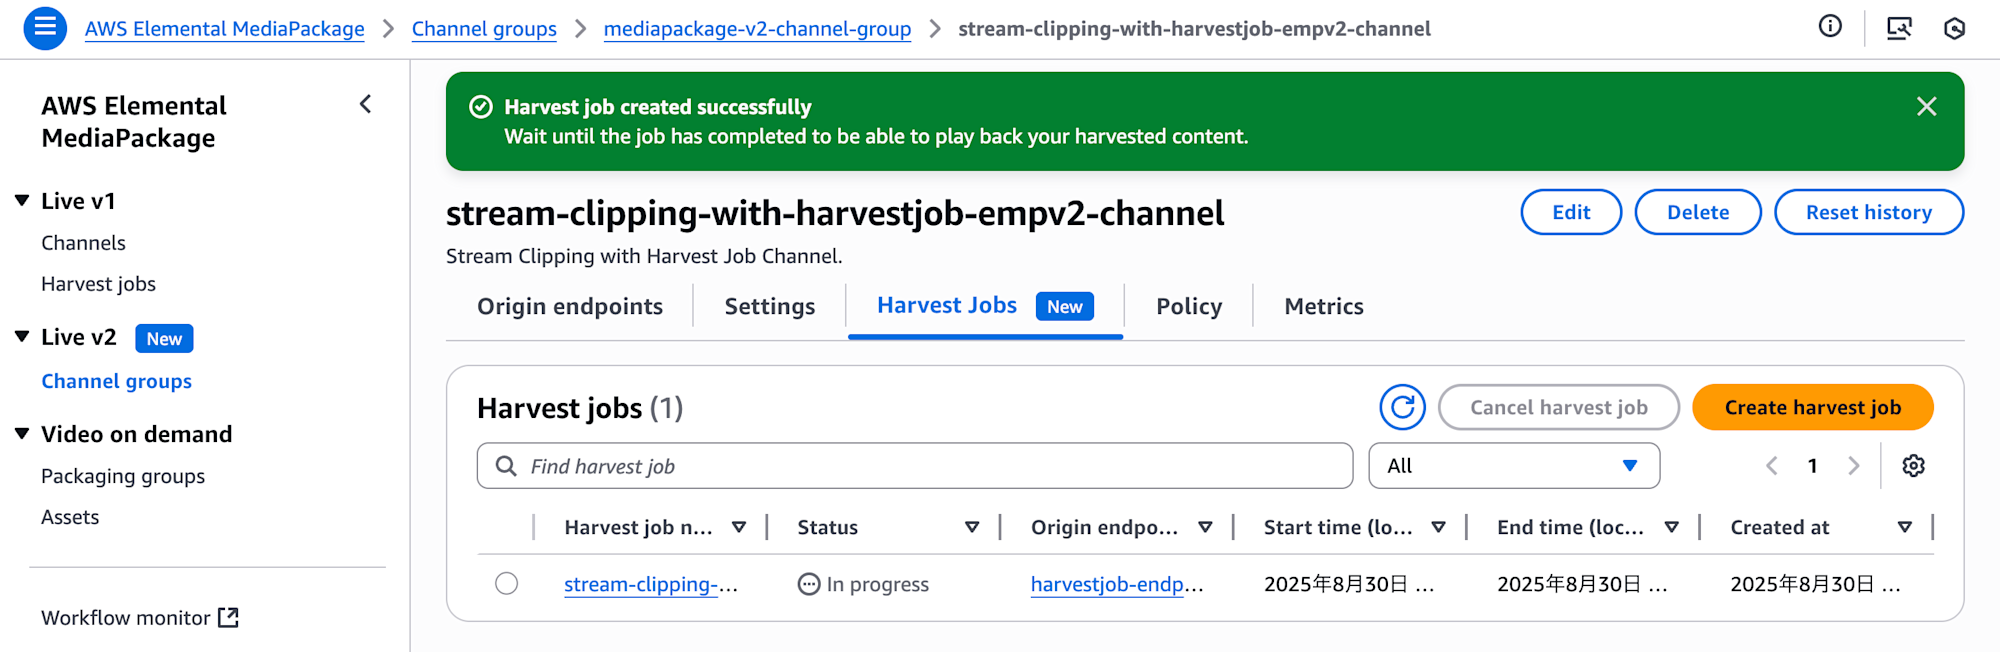Image resolution: width=2000 pixels, height=652 pixels.
Task: Open Channel groups in sidebar
Action: [x=116, y=381]
